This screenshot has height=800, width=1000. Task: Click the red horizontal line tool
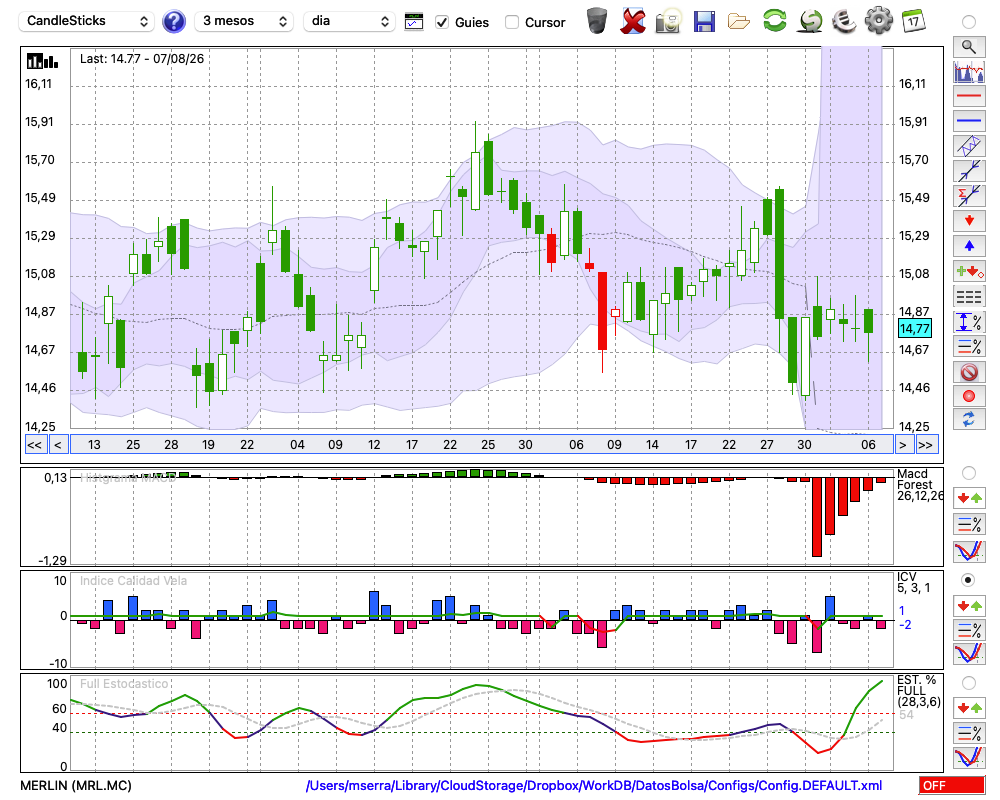(x=969, y=96)
